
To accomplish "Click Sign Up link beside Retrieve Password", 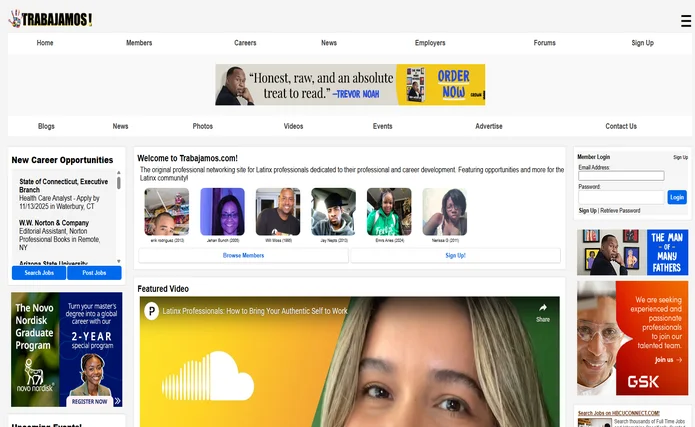I will pyautogui.click(x=587, y=211).
